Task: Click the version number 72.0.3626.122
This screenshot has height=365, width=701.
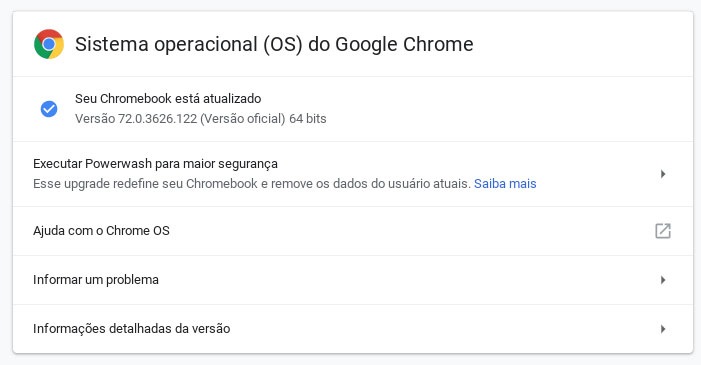Action: click(157, 119)
